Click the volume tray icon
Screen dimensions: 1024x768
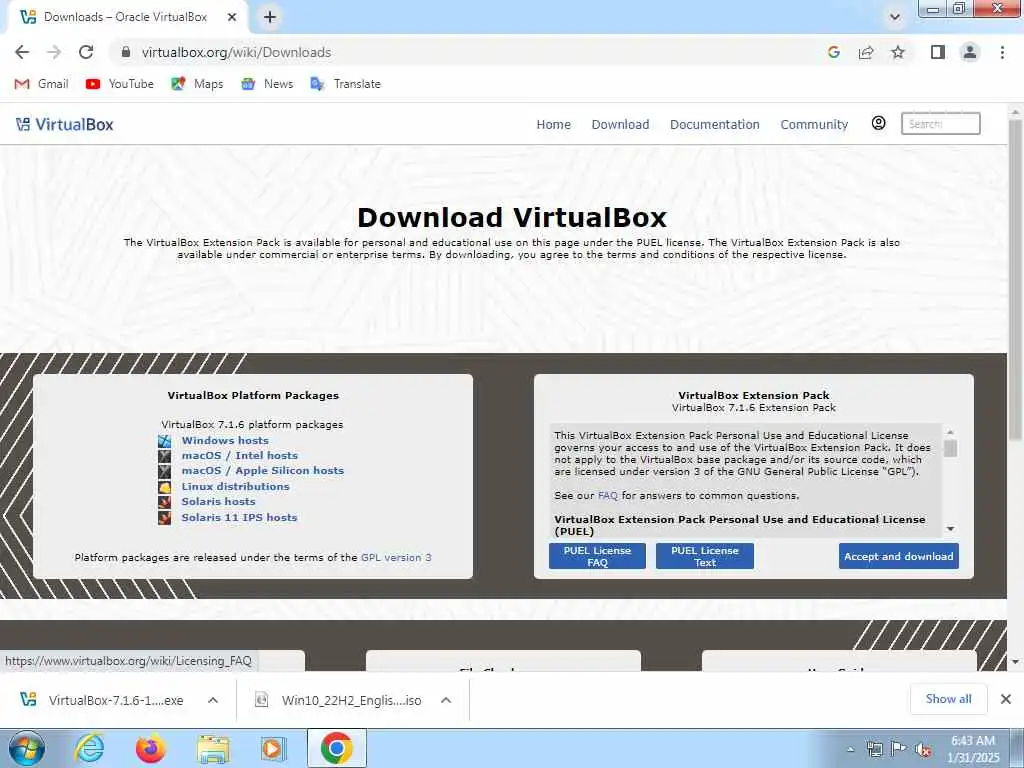click(923, 749)
